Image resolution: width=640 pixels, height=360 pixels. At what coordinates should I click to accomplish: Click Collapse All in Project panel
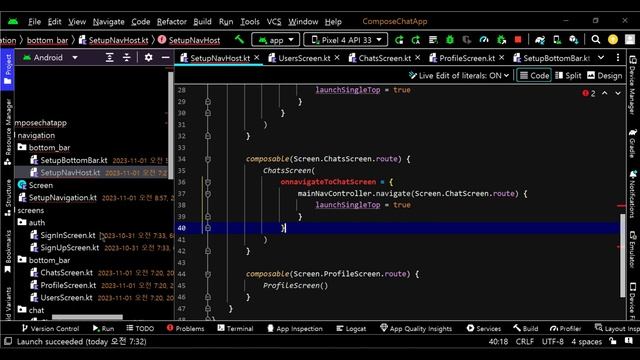click(127, 58)
